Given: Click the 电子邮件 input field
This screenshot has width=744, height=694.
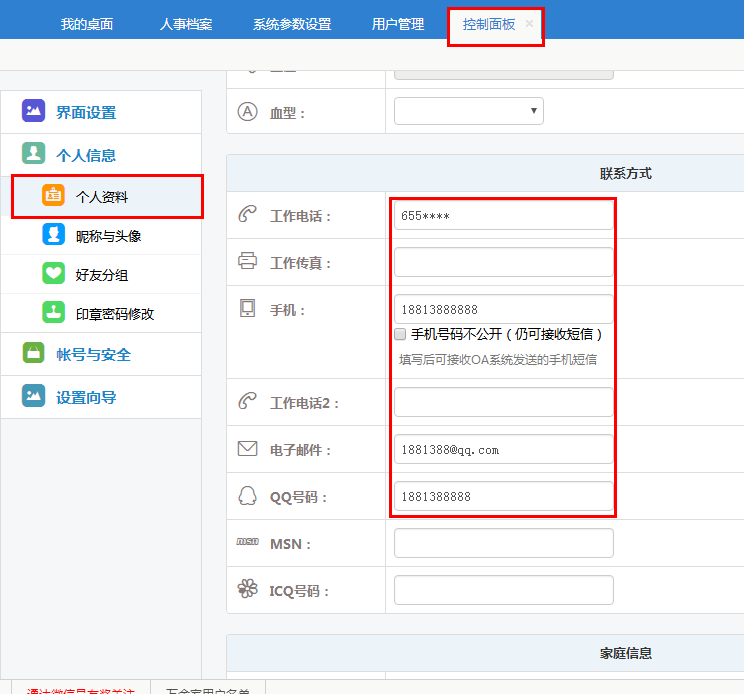Looking at the screenshot, I should click(x=503, y=450).
